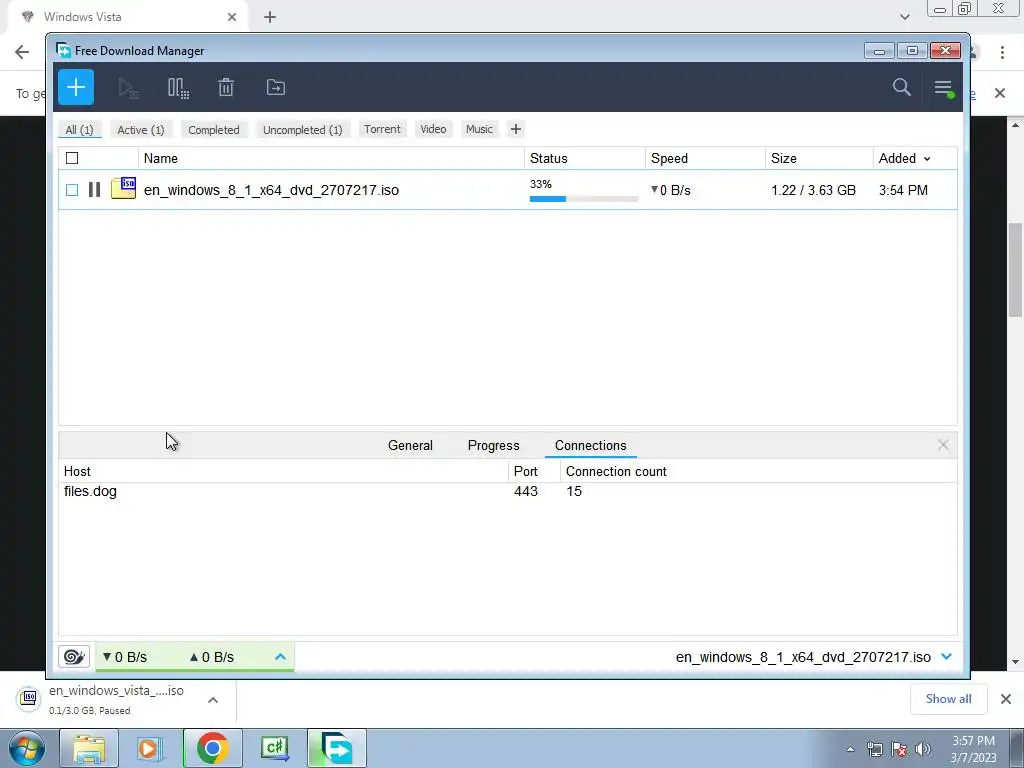Show hidden system tray icons arrow
This screenshot has width=1024, height=768.
pyautogui.click(x=850, y=749)
